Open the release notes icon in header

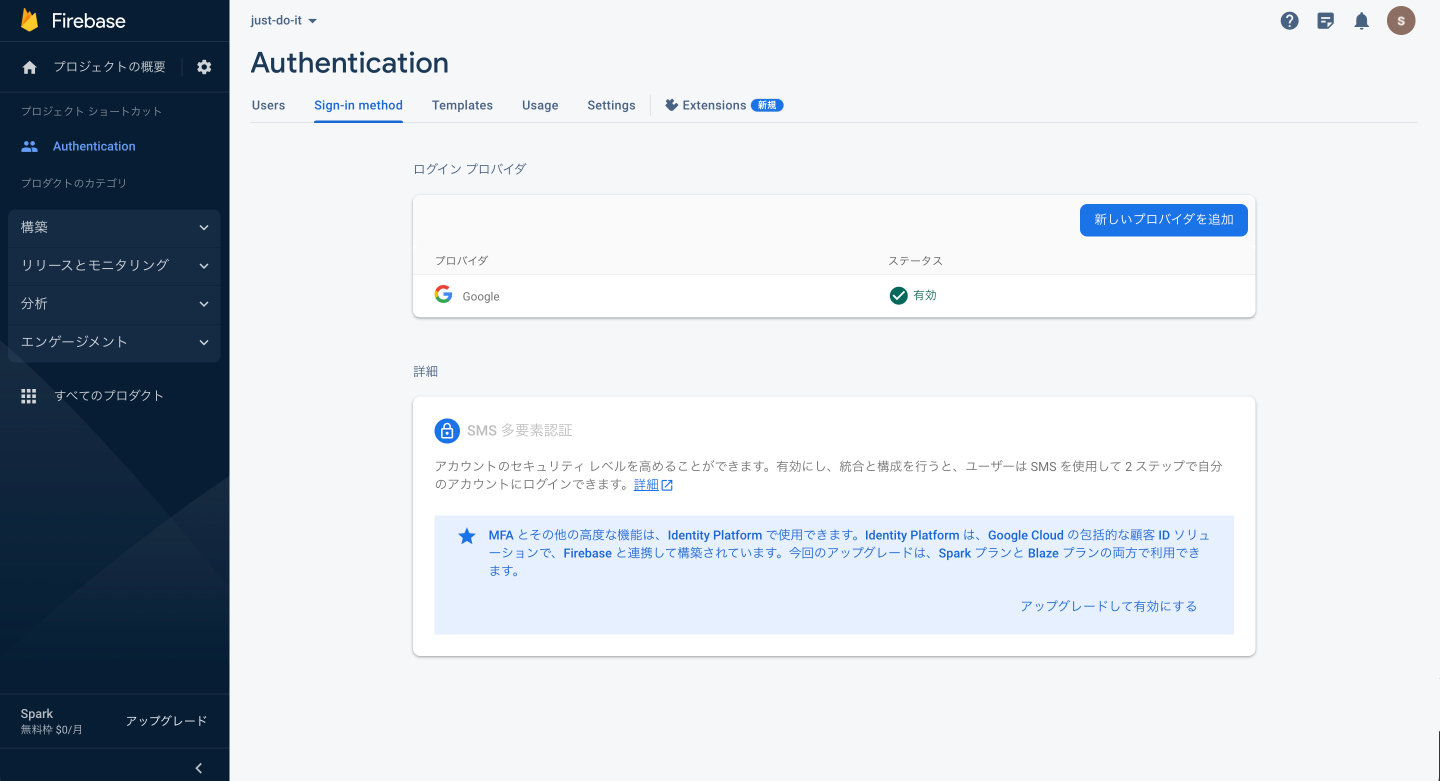coord(1326,21)
